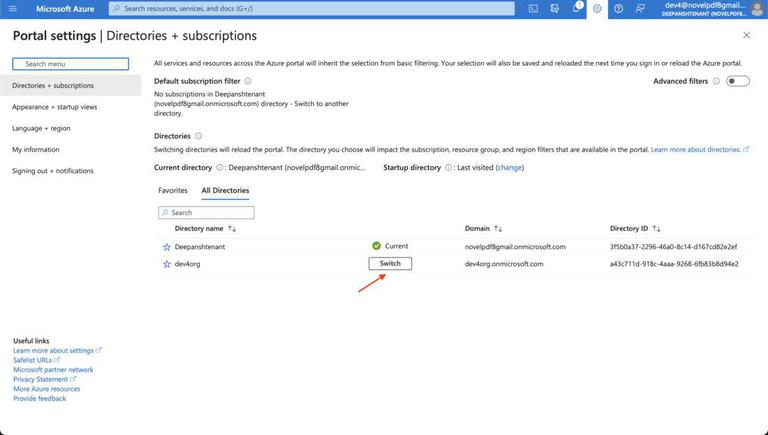
Task: Click info icon beside Default subscription filter
Action: tap(248, 81)
